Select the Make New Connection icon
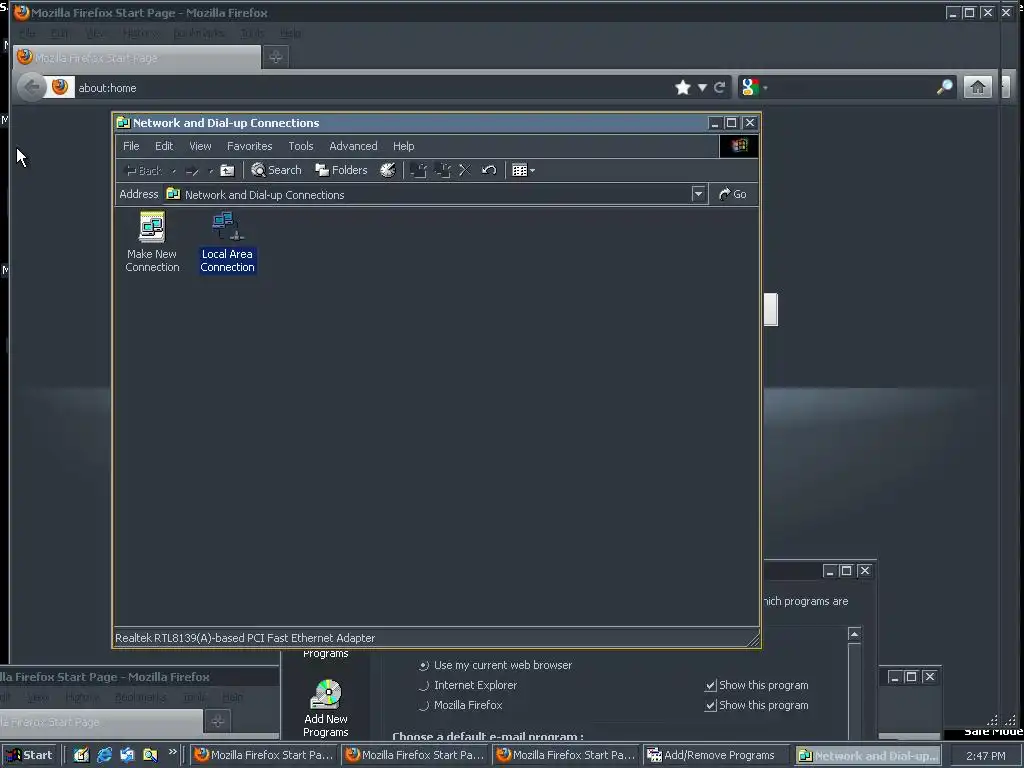 (152, 242)
